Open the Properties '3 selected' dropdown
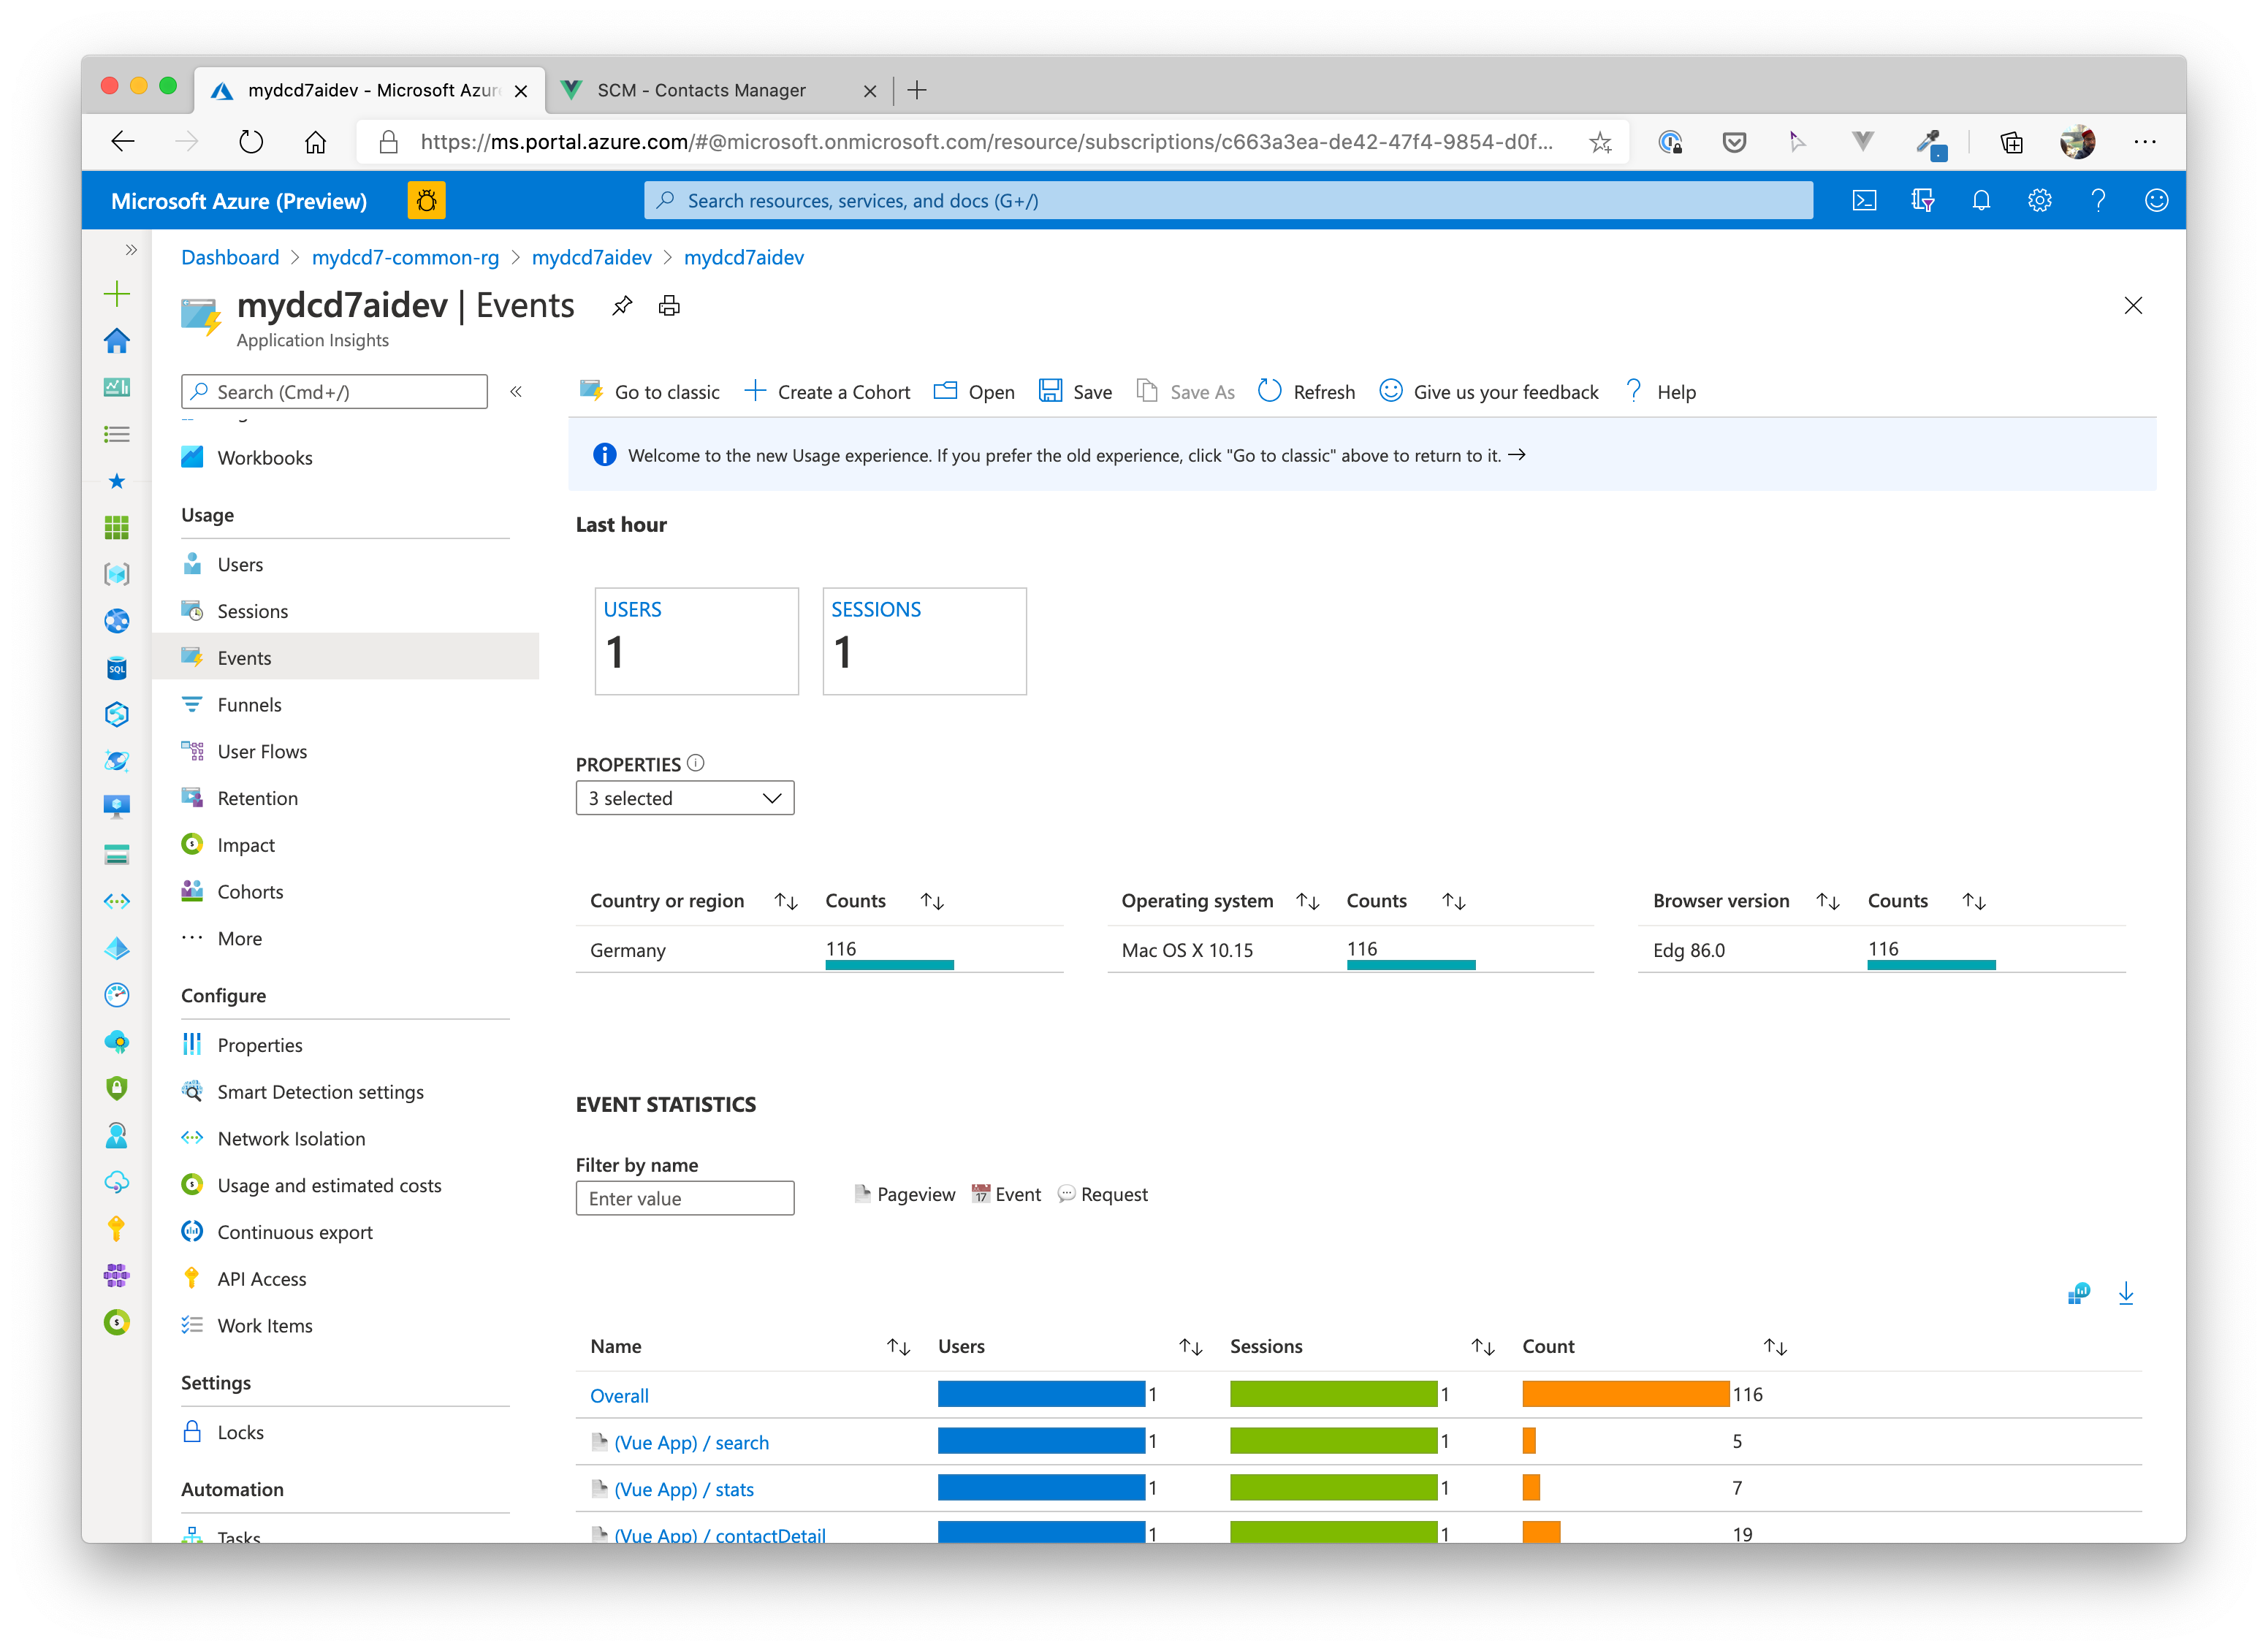This screenshot has height=1651, width=2268. pyautogui.click(x=685, y=799)
